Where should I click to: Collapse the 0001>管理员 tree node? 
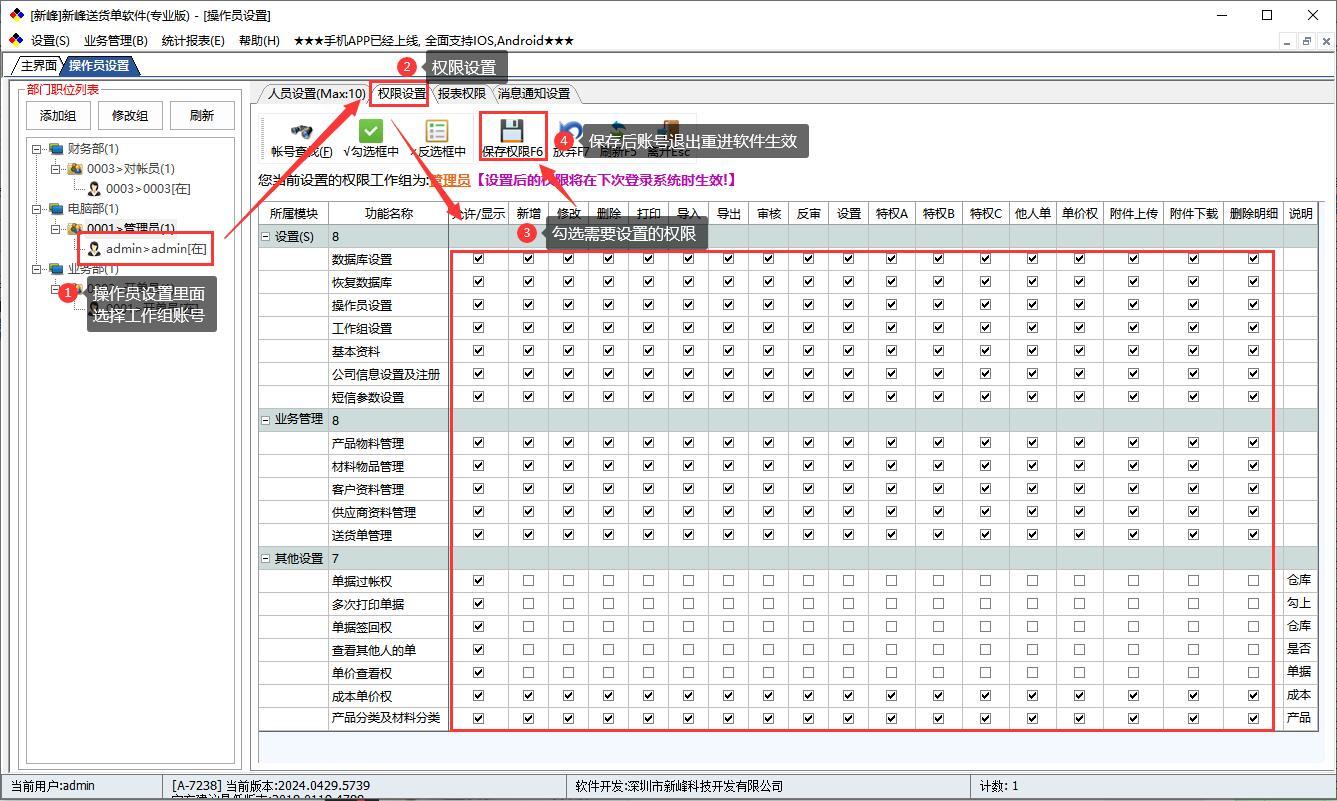57,229
